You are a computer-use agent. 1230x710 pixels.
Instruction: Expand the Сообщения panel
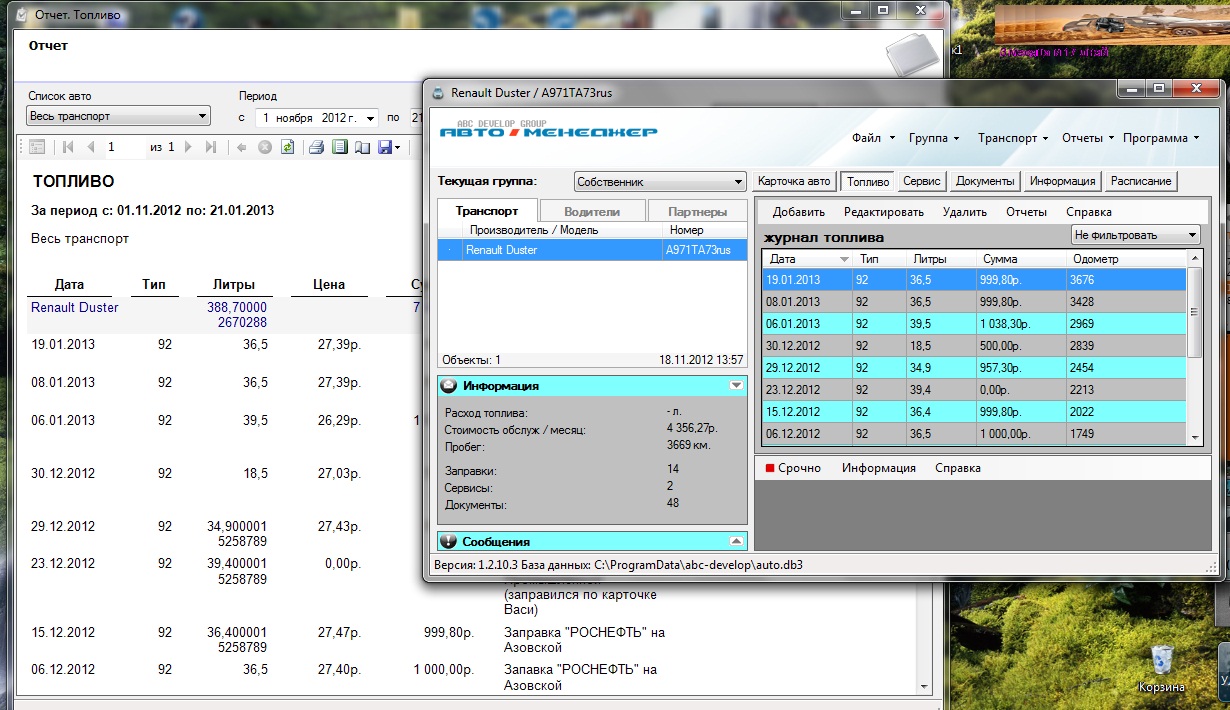(x=736, y=541)
